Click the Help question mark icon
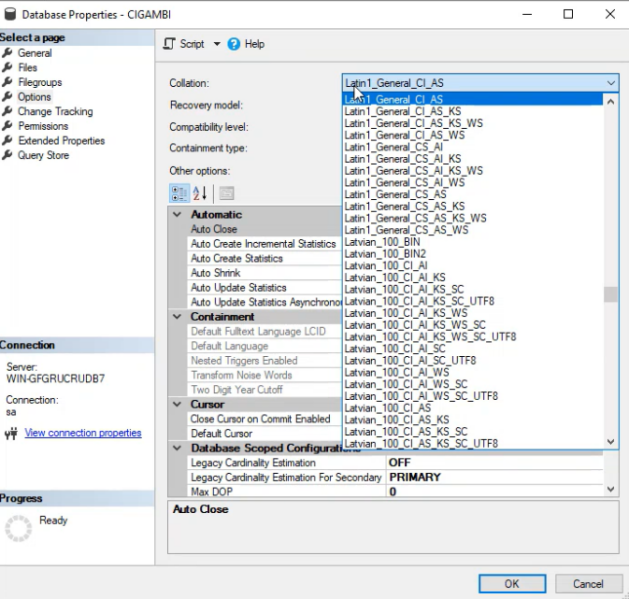Viewport: 629px width, 599px height. pos(233,44)
